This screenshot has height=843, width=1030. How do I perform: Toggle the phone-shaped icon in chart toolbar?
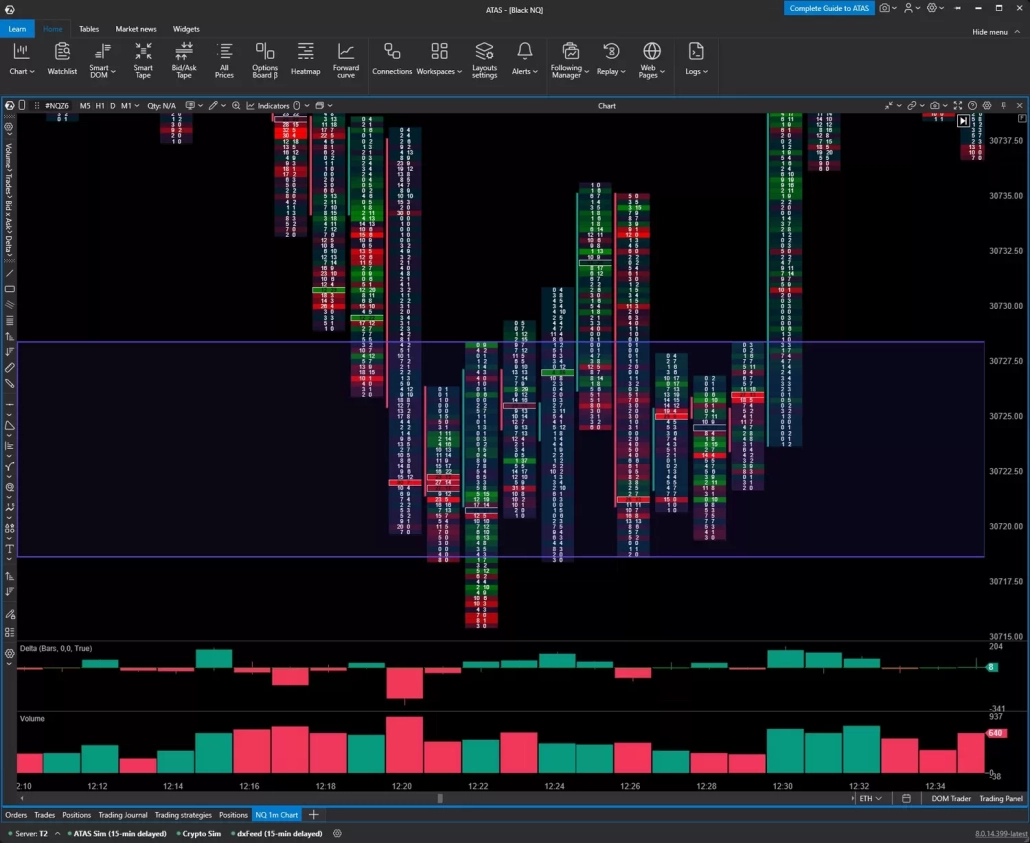point(22,105)
